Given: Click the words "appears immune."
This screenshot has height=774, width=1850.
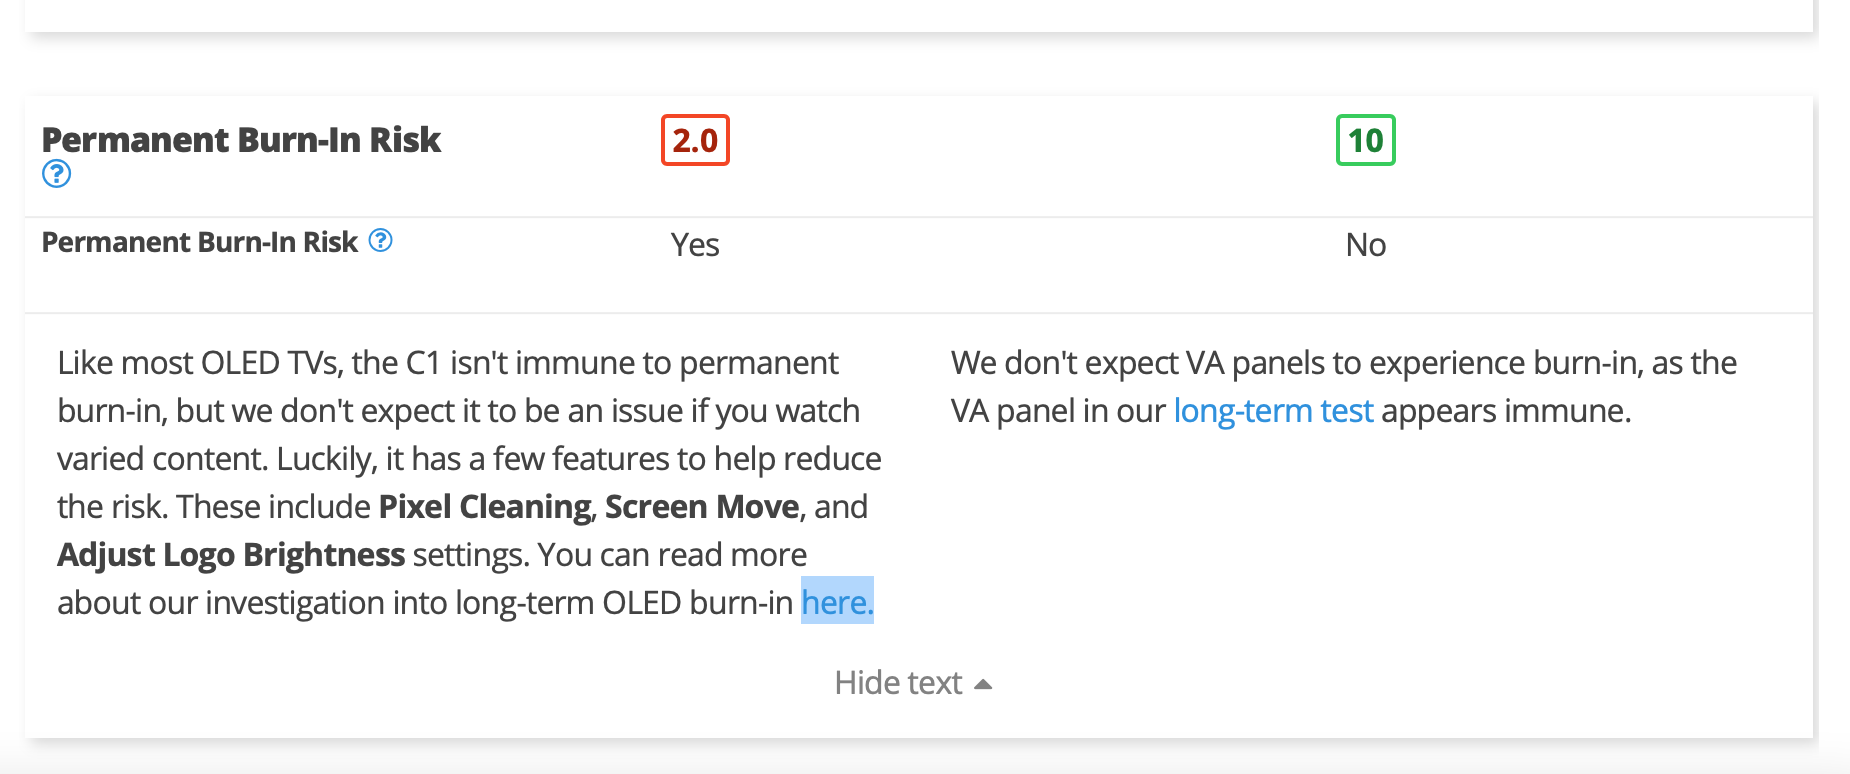Looking at the screenshot, I should pyautogui.click(x=1506, y=411).
